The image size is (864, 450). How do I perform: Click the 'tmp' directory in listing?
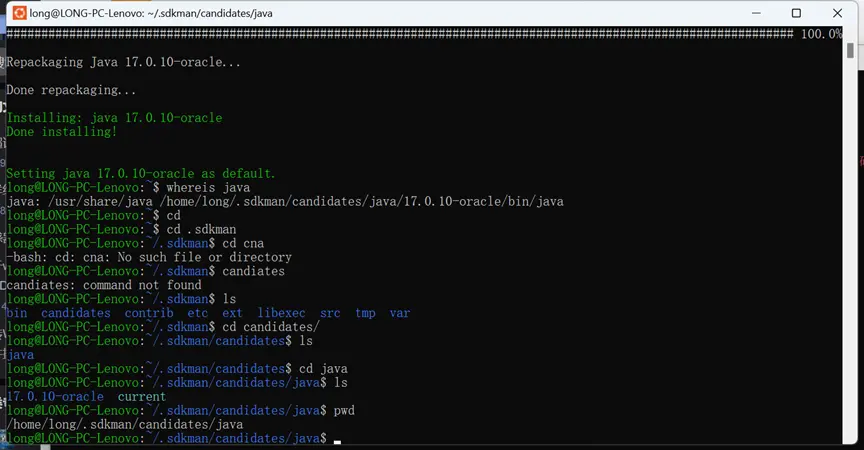click(x=365, y=313)
